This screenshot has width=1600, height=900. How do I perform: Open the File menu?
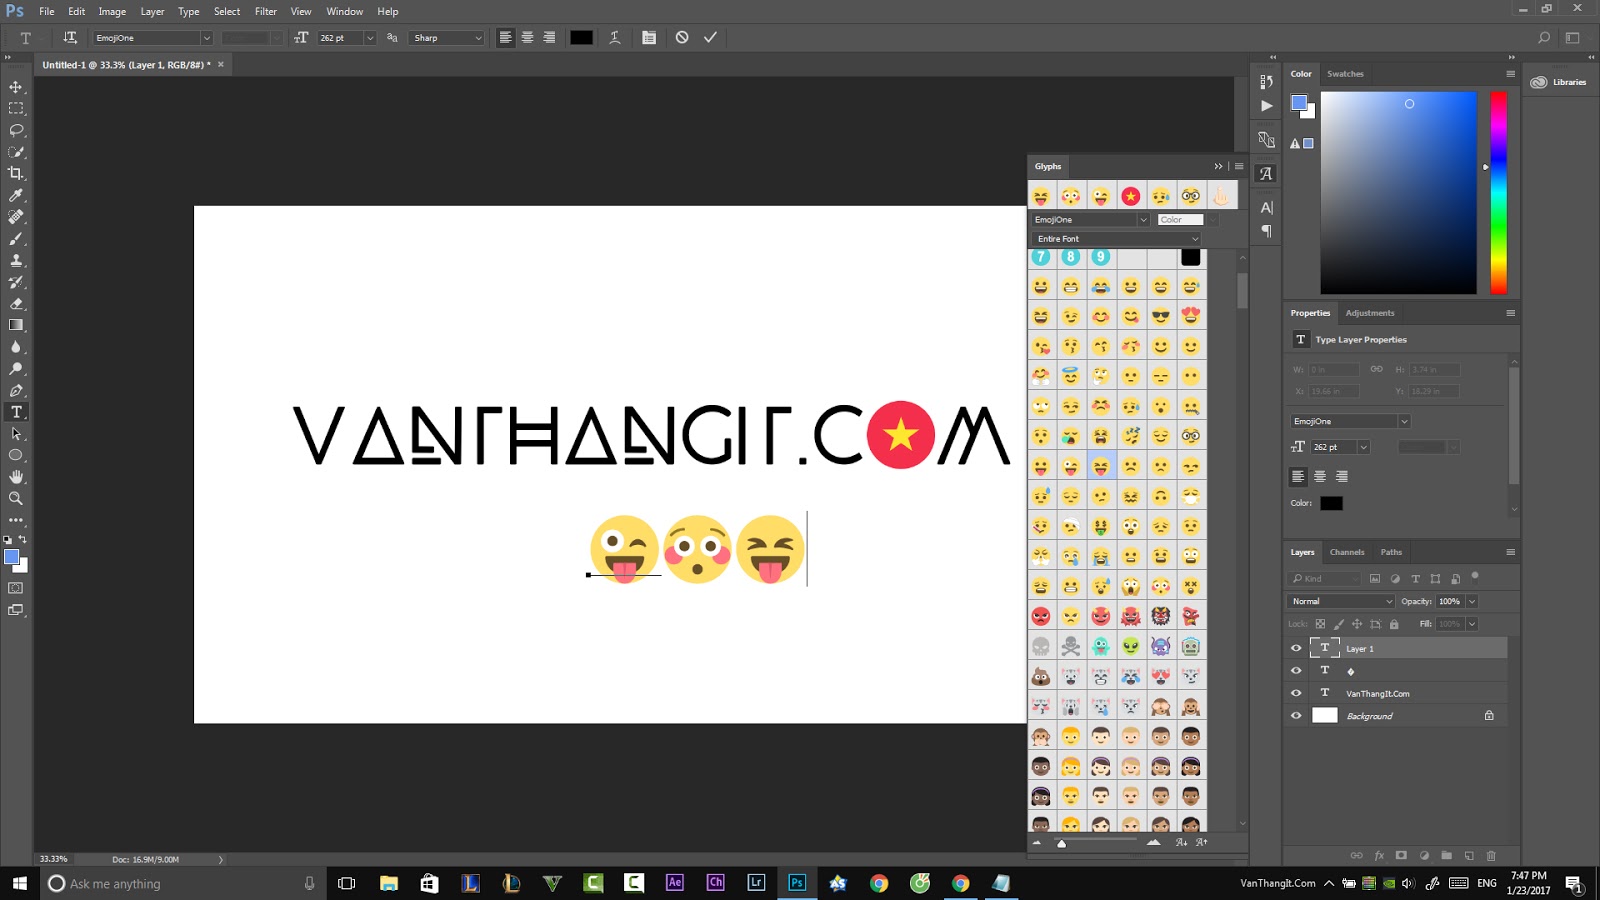point(47,11)
